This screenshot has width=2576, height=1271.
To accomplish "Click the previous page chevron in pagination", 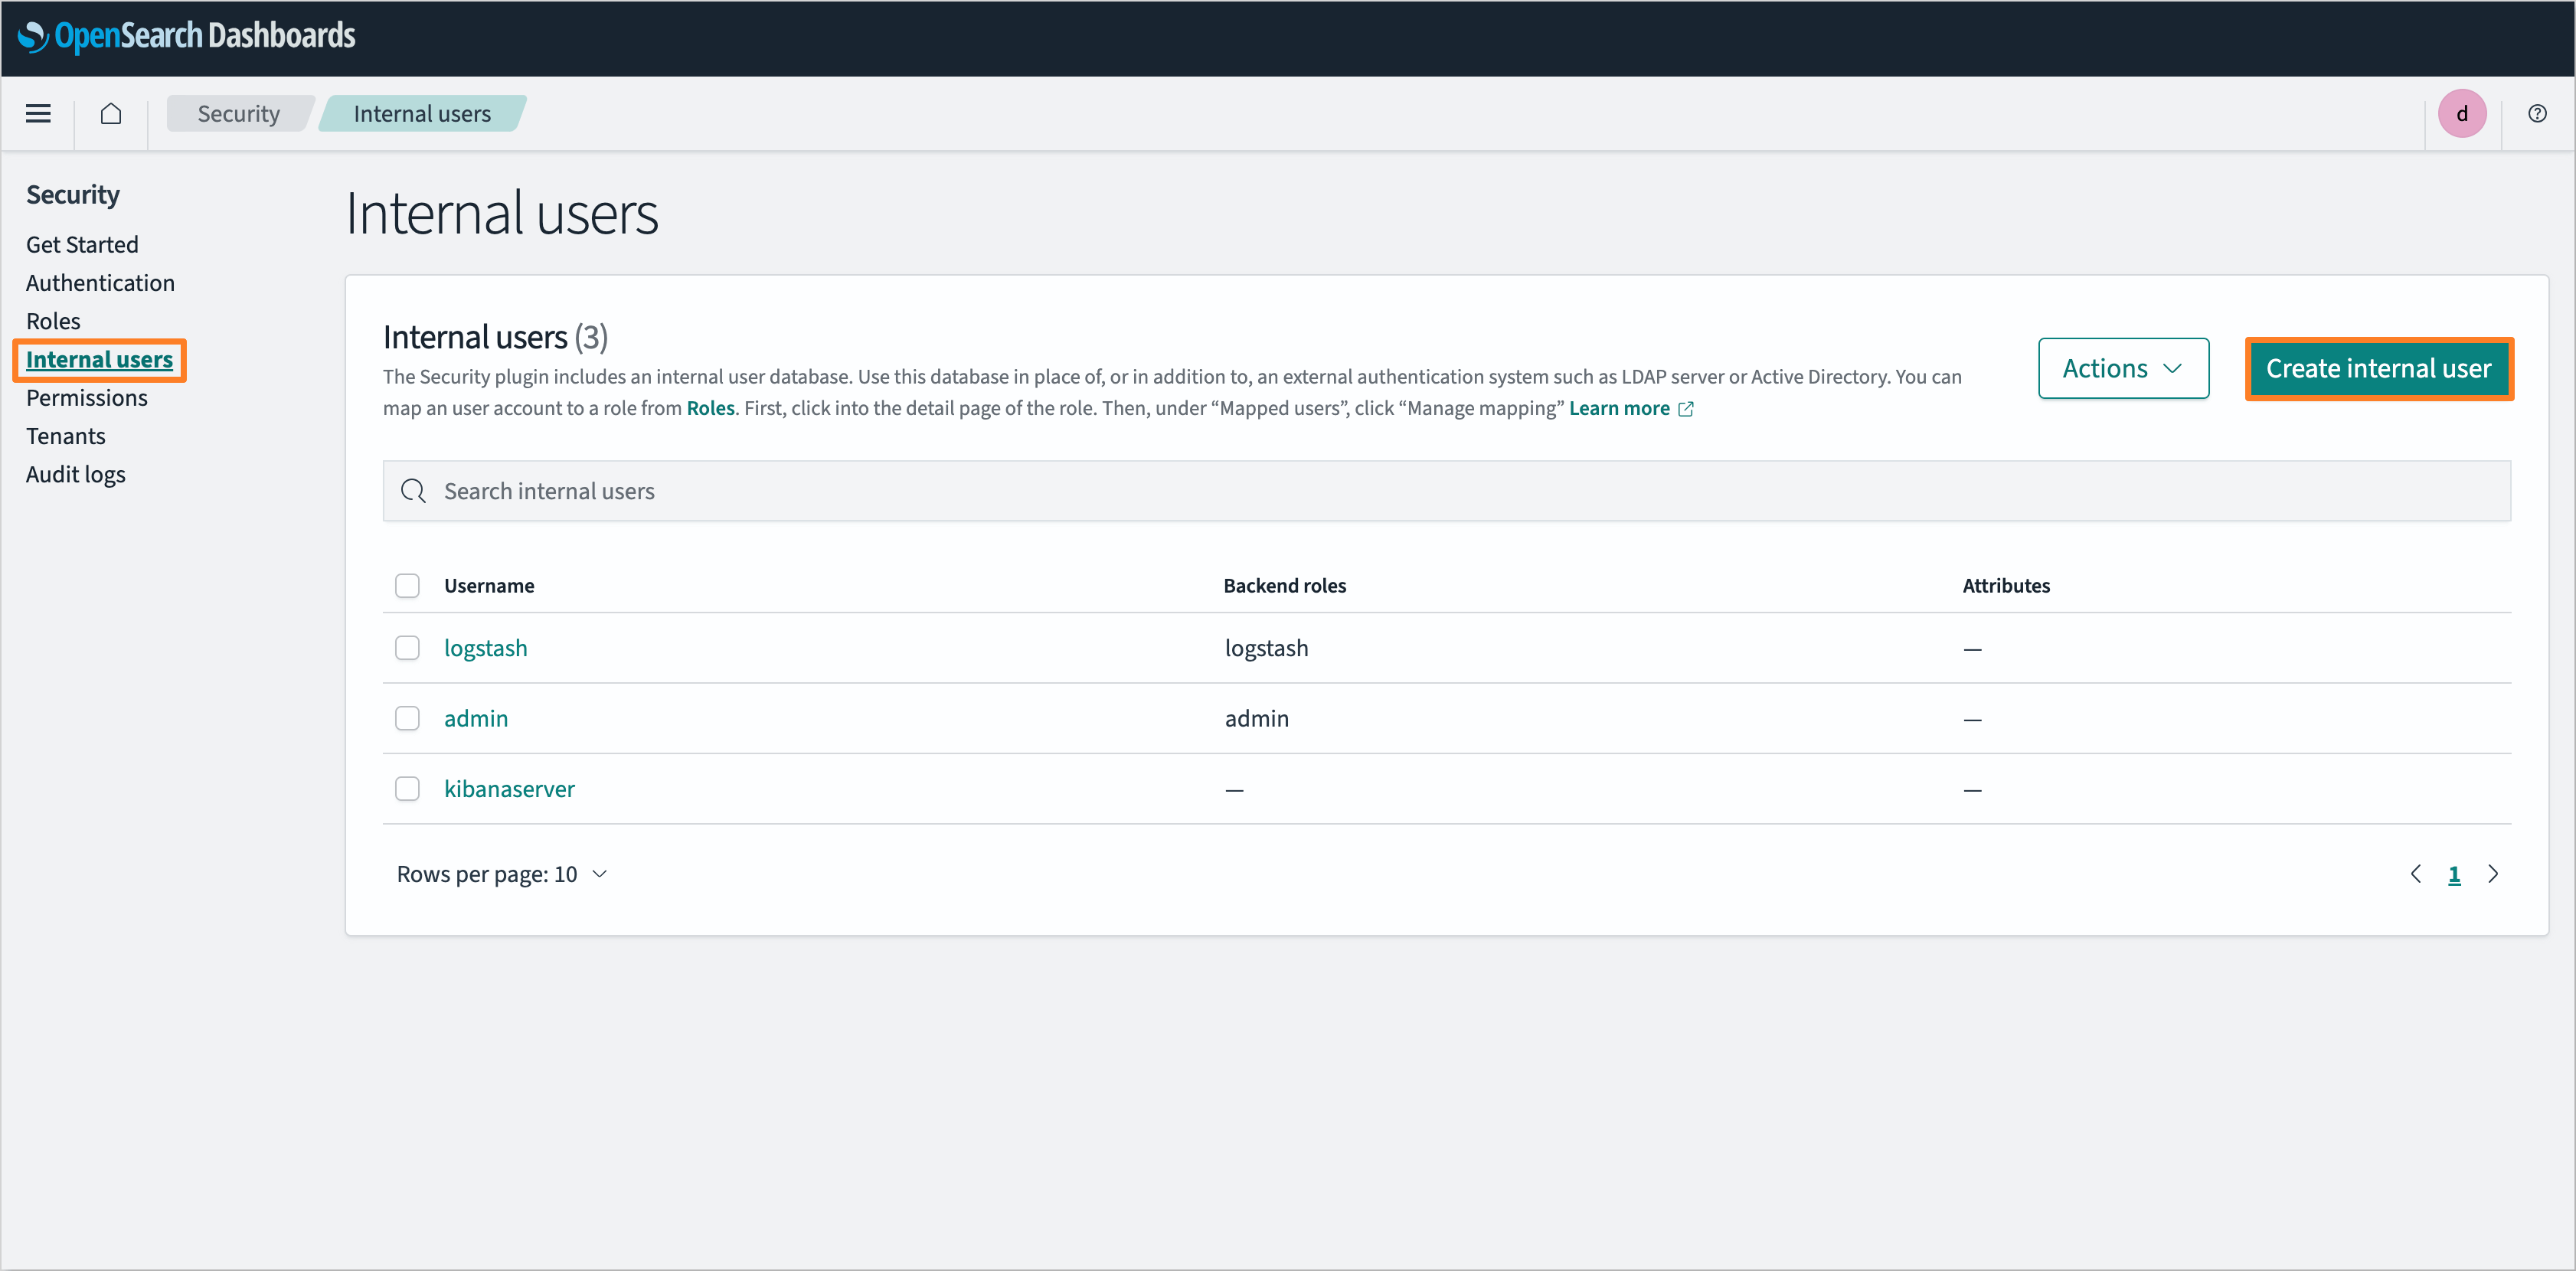I will 2416,873.
